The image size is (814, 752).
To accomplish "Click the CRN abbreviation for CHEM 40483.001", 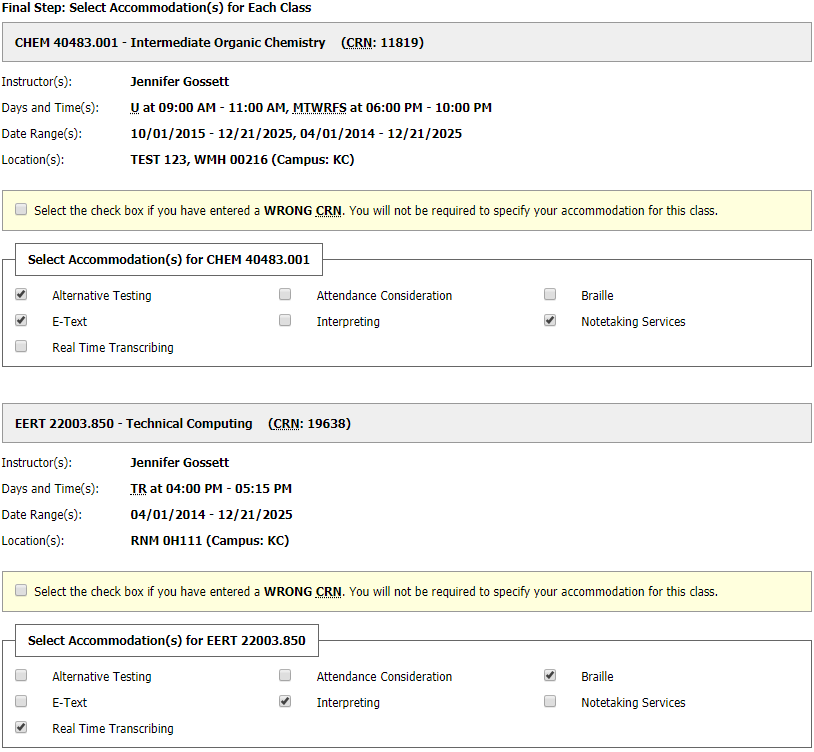I will click(x=357, y=42).
